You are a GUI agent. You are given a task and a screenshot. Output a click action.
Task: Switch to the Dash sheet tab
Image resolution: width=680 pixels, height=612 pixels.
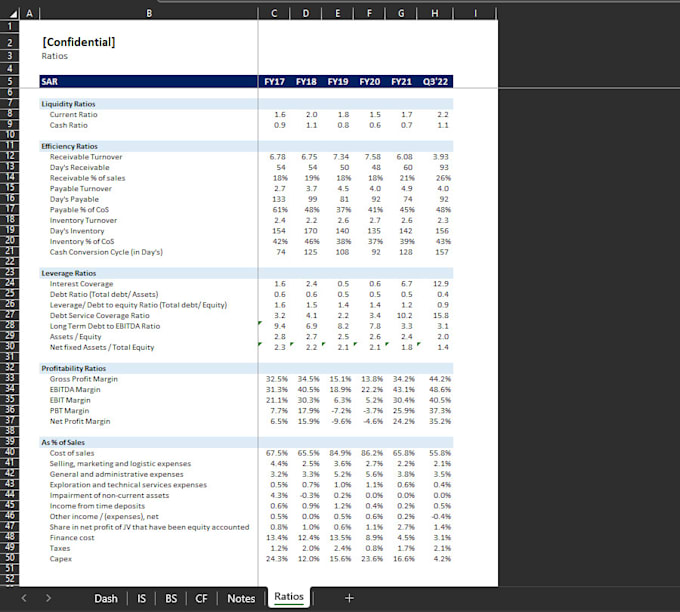[x=106, y=599]
